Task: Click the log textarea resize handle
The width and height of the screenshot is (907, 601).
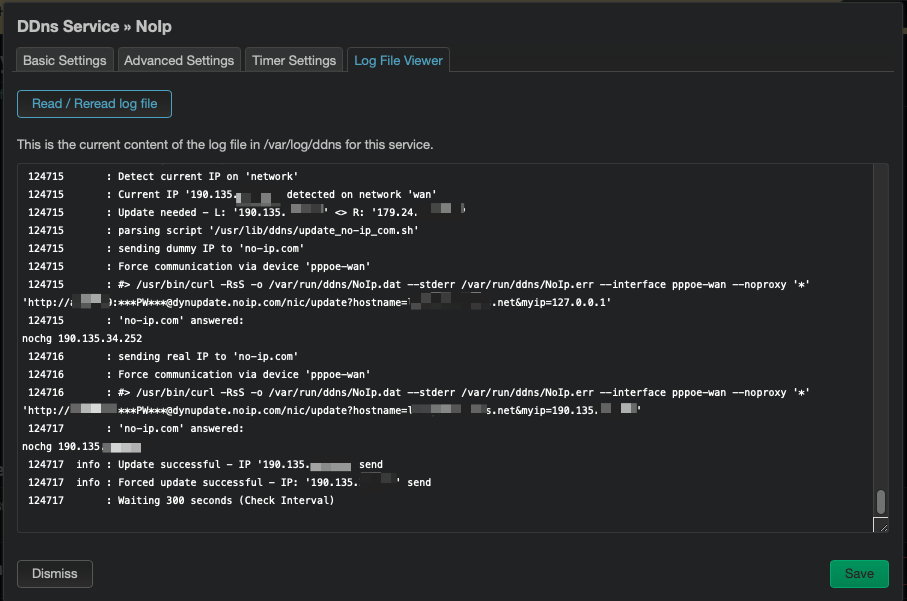Action: click(880, 525)
